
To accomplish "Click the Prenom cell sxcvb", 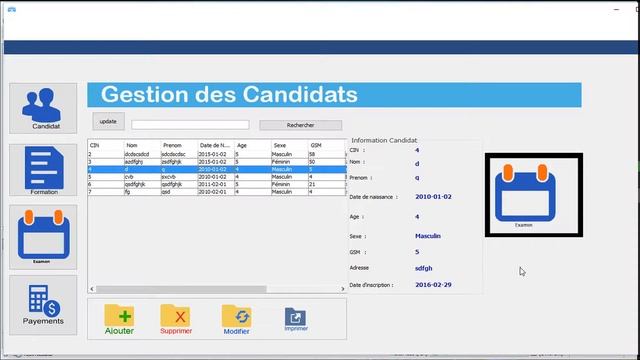I will [x=179, y=177].
